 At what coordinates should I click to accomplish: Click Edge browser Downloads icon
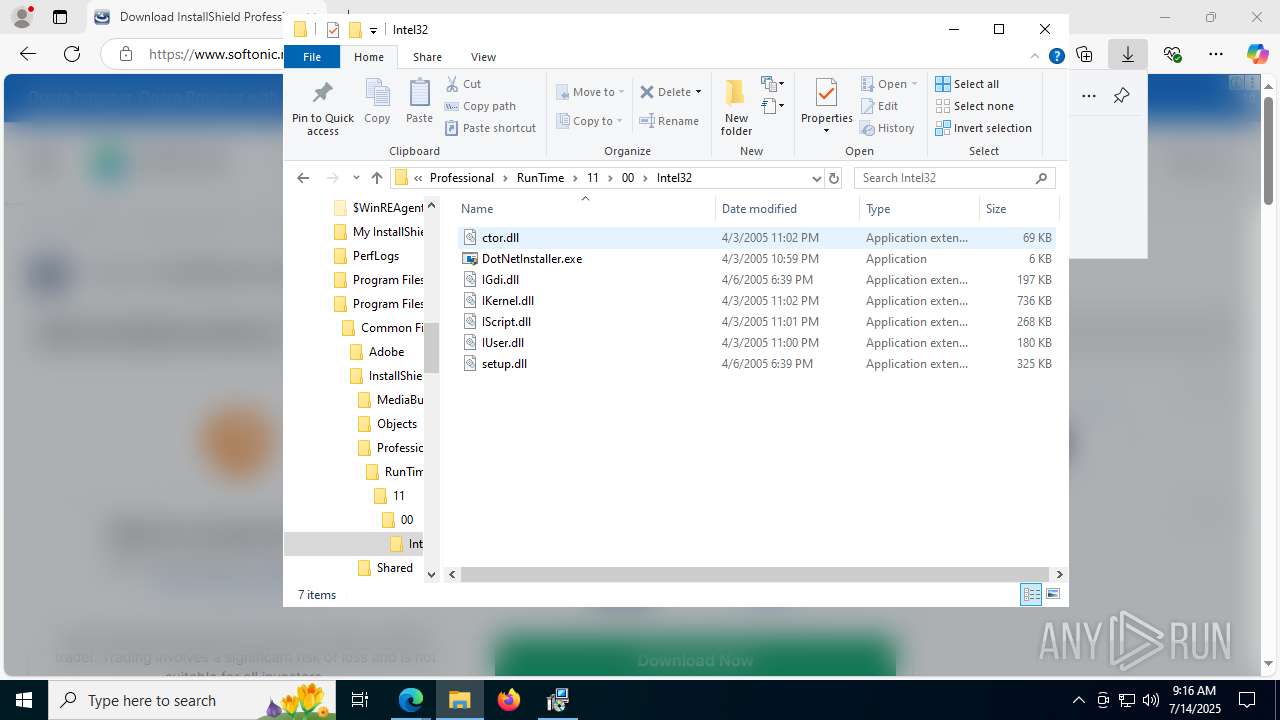click(1127, 54)
